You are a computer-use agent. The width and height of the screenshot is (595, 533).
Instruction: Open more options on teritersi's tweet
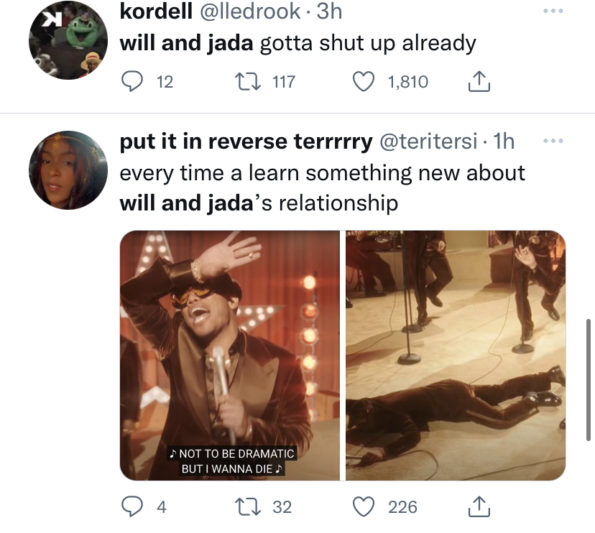[x=553, y=141]
